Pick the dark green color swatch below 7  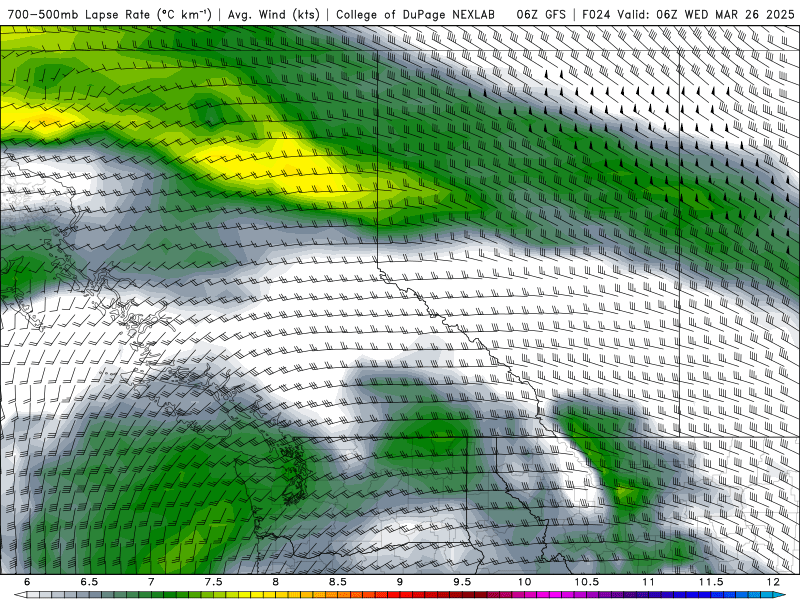click(x=157, y=595)
